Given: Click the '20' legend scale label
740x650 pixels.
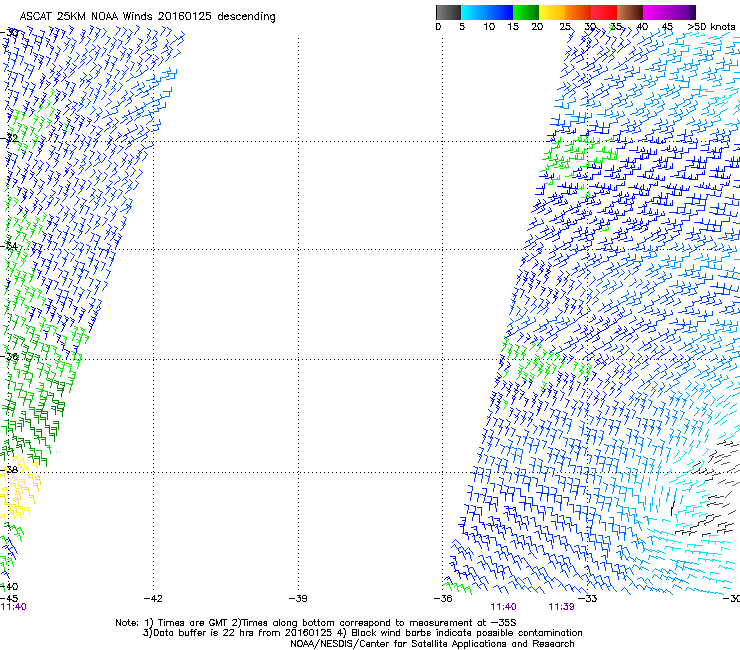Looking at the screenshot, I should click(537, 27).
